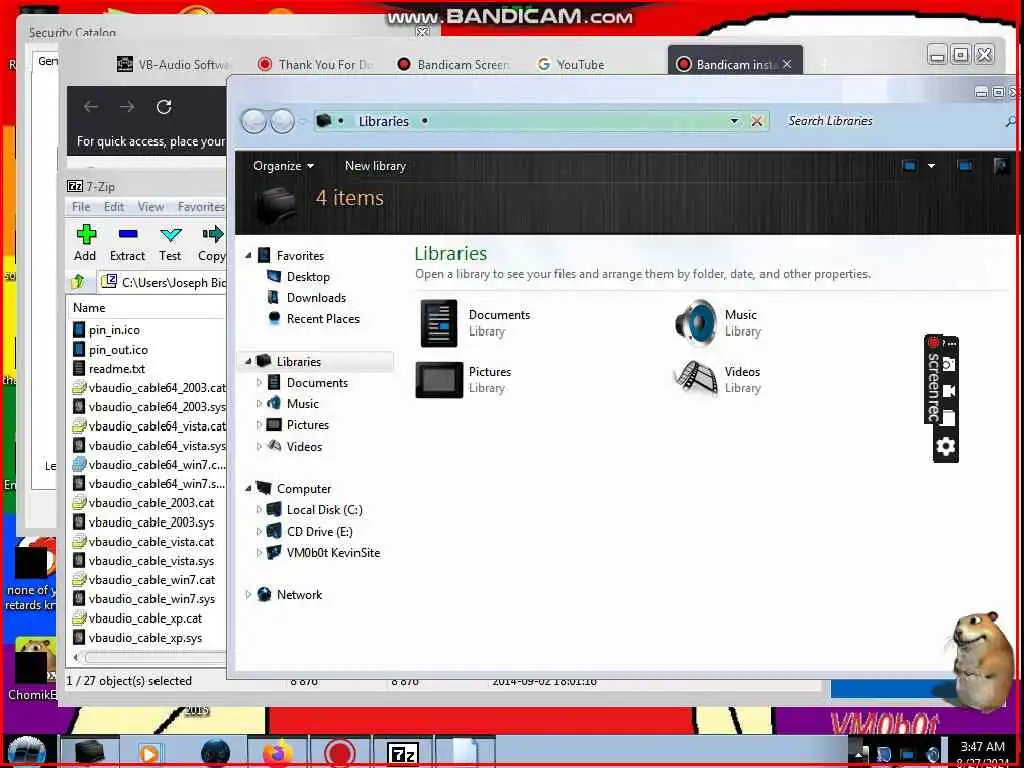Open the Documents library icon
Viewport: 1024px width, 768px height.
tap(439, 323)
